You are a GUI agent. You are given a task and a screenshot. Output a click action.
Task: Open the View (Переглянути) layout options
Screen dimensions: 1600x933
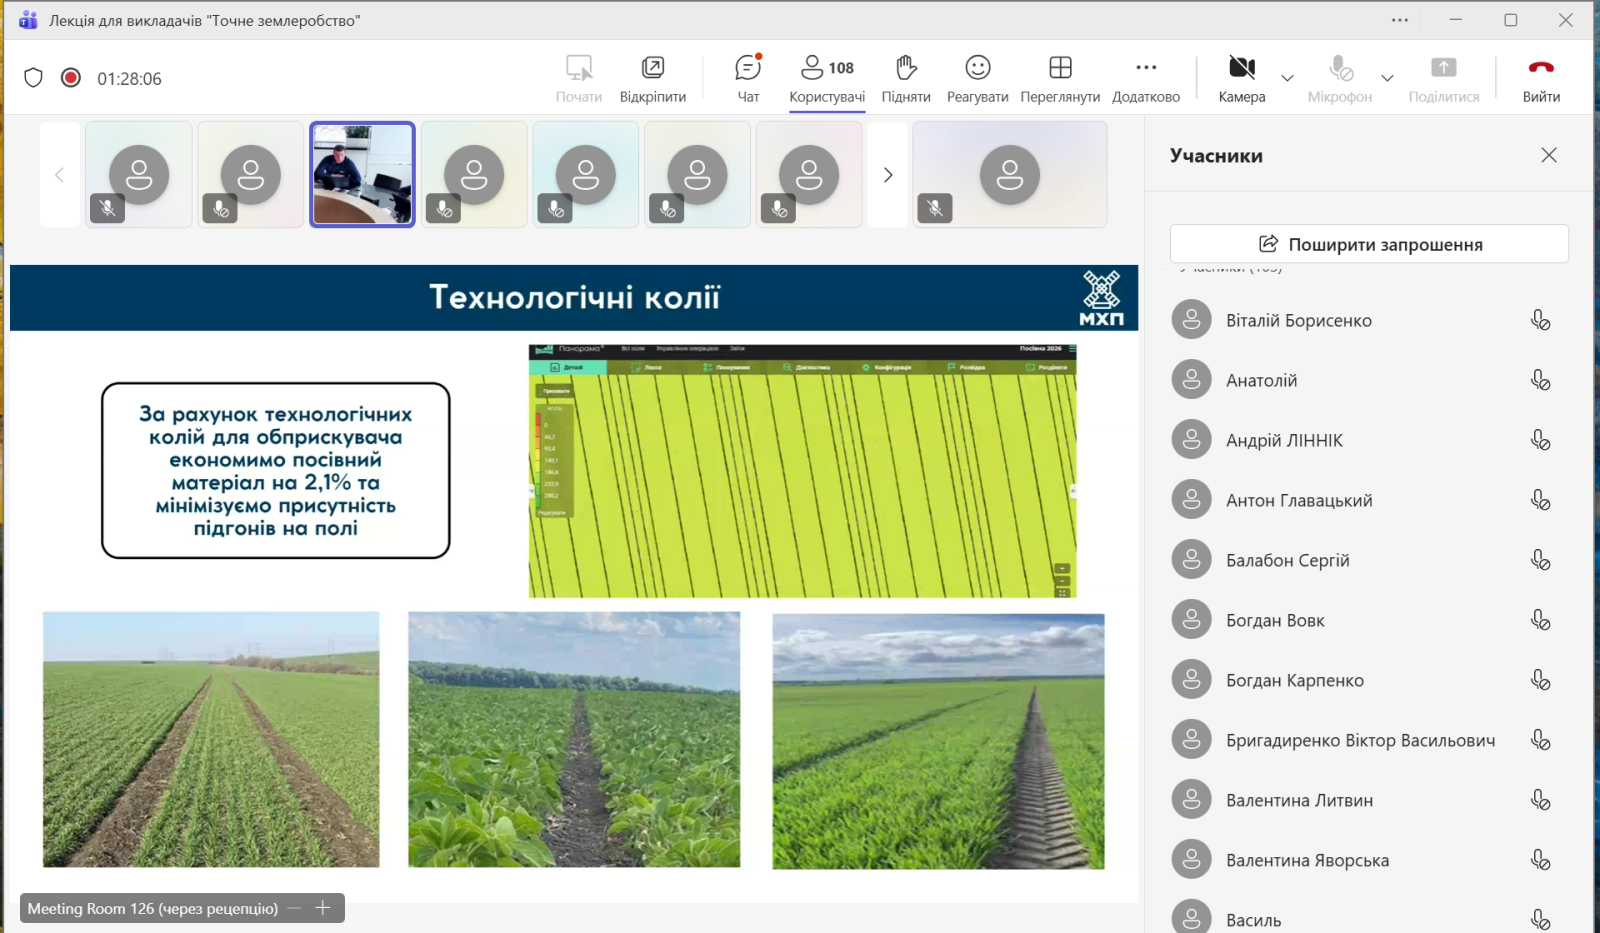1060,78
